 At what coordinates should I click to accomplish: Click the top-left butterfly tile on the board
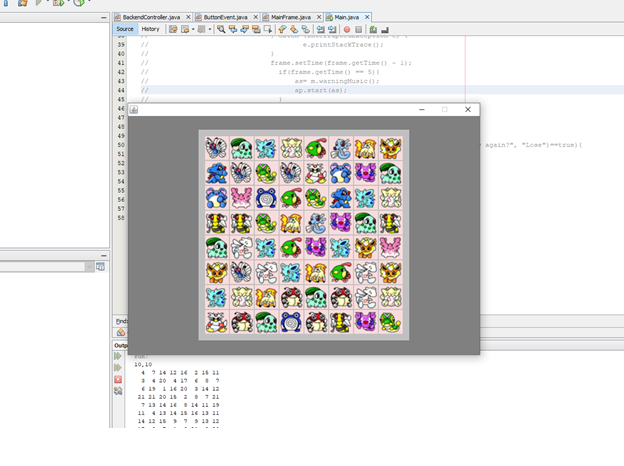click(216, 147)
